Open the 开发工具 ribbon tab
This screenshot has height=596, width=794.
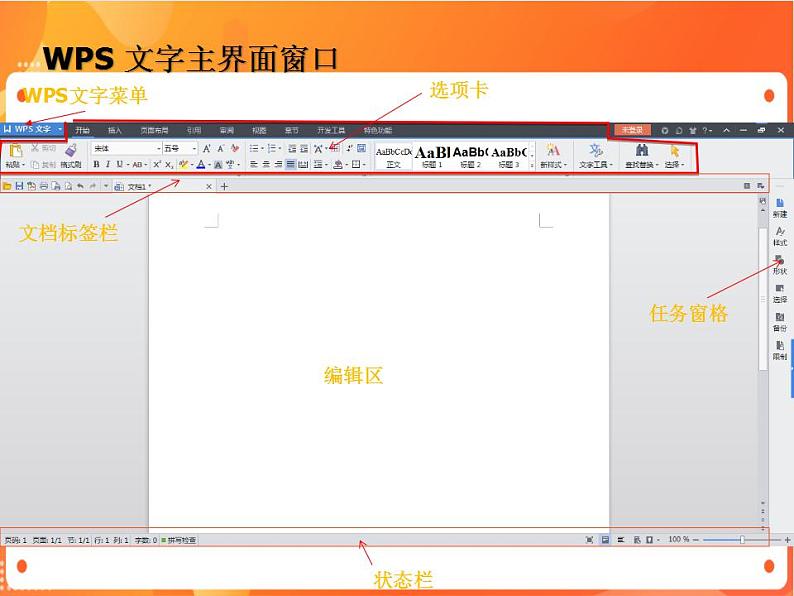pyautogui.click(x=331, y=131)
